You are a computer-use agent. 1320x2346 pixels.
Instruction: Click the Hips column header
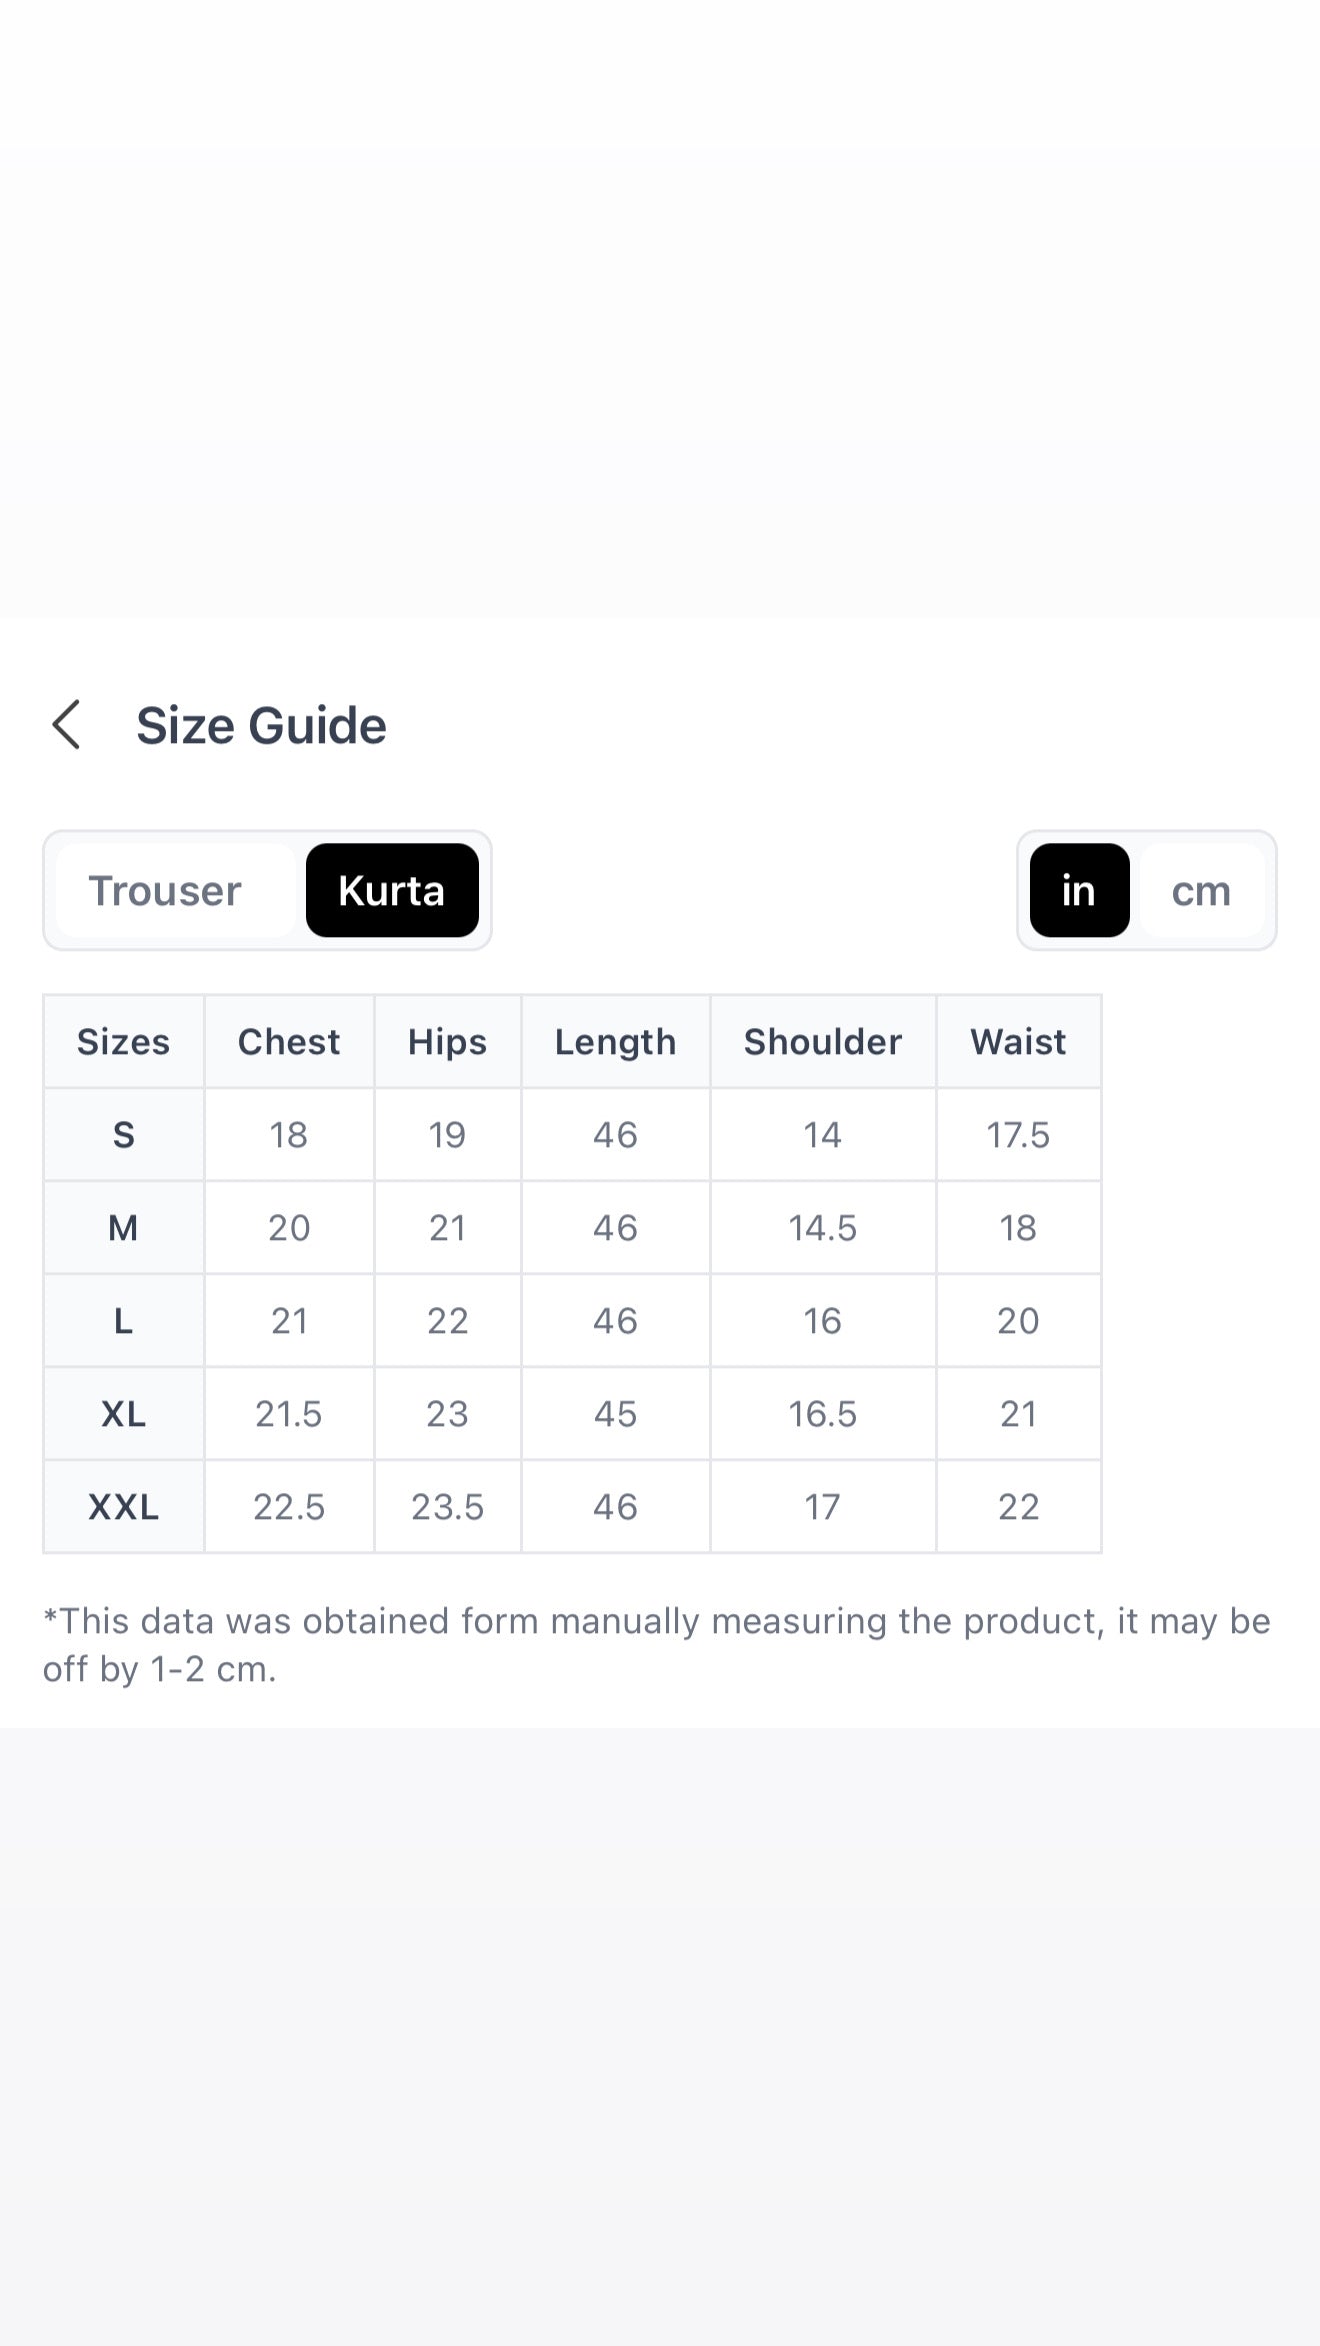point(447,1042)
